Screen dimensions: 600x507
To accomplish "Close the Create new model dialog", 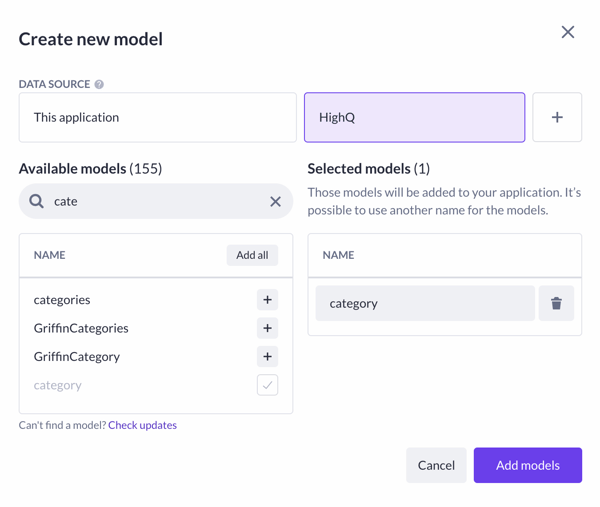I will [568, 32].
